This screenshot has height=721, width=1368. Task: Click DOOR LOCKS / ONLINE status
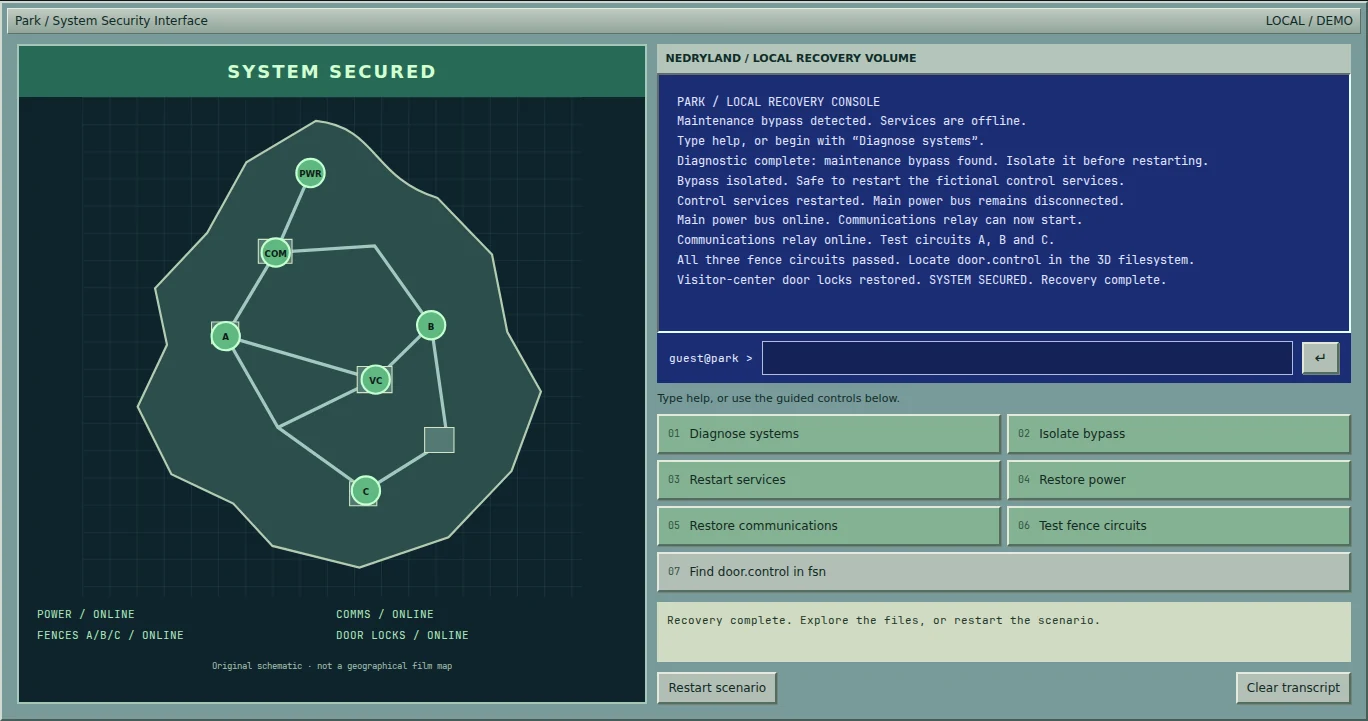[x=402, y=635]
